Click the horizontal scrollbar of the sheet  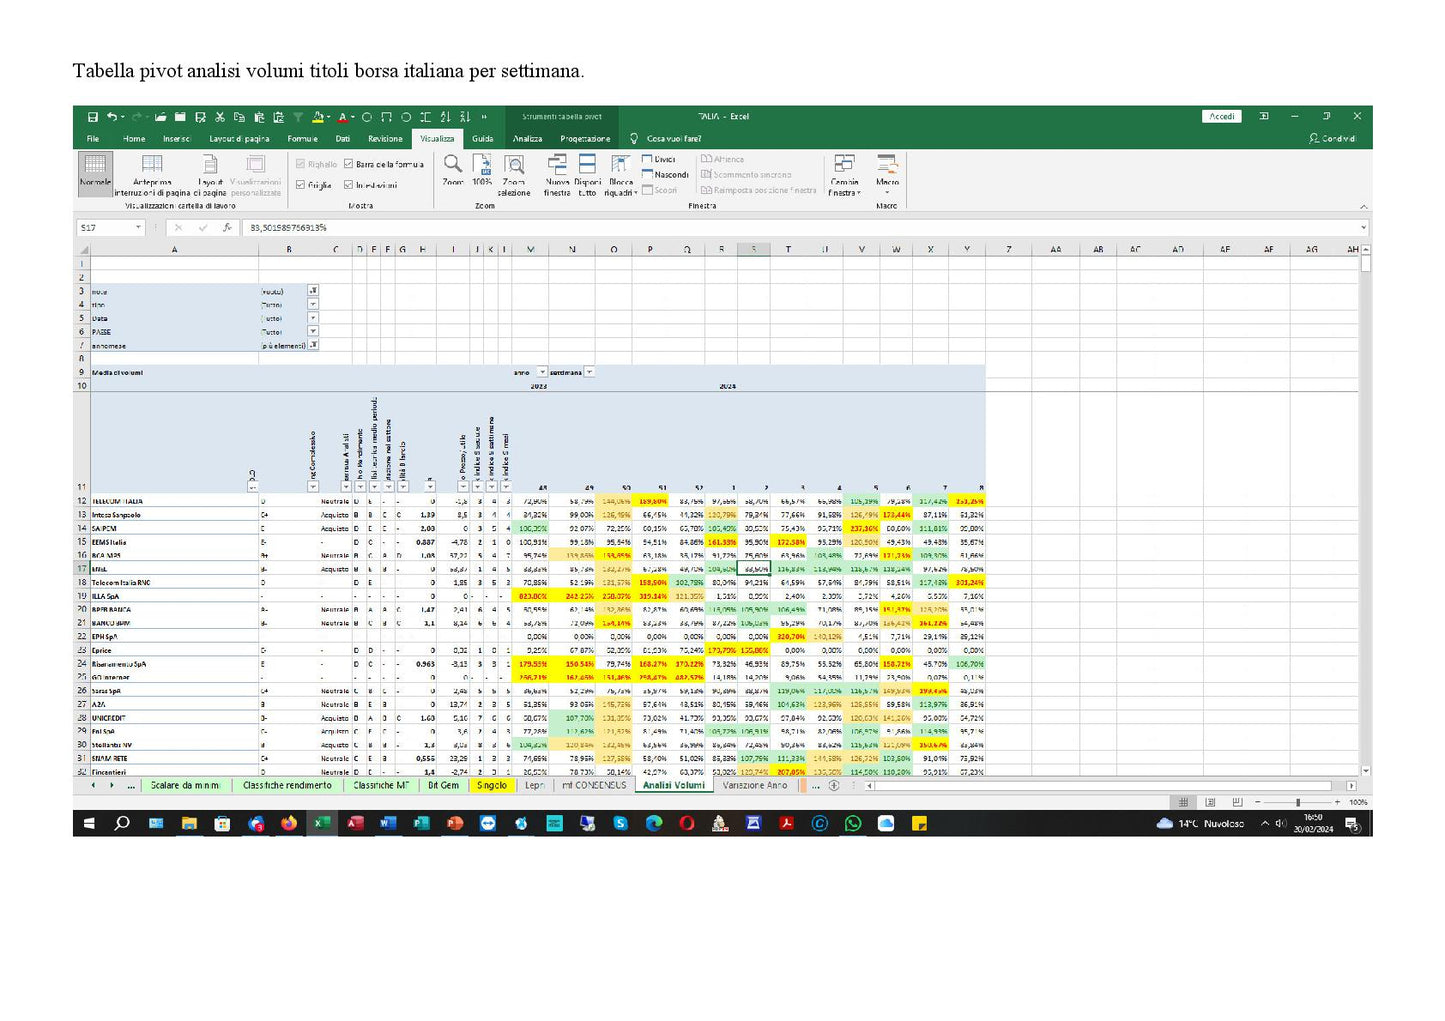coord(1110,786)
